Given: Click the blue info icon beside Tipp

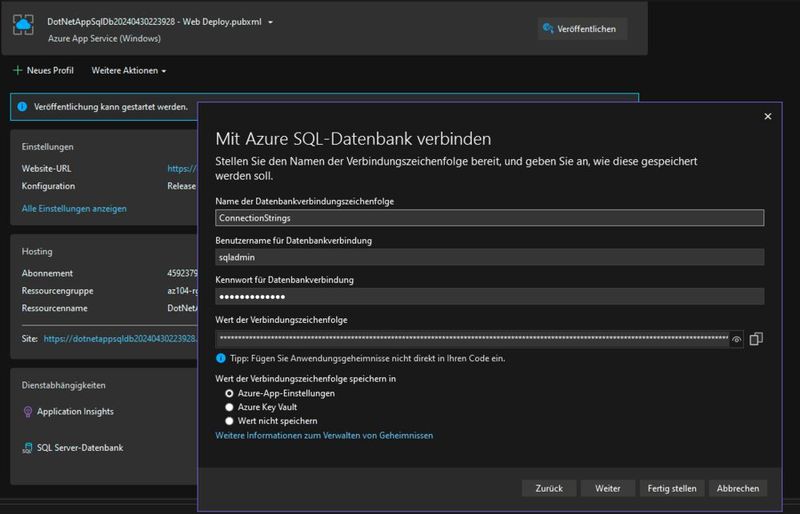Looking at the screenshot, I should click(220, 358).
